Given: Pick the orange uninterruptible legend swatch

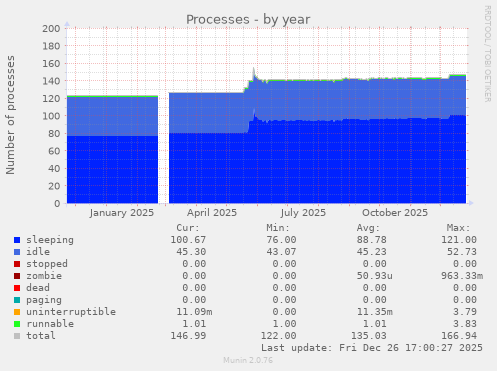Looking at the screenshot, I should 17,312.
